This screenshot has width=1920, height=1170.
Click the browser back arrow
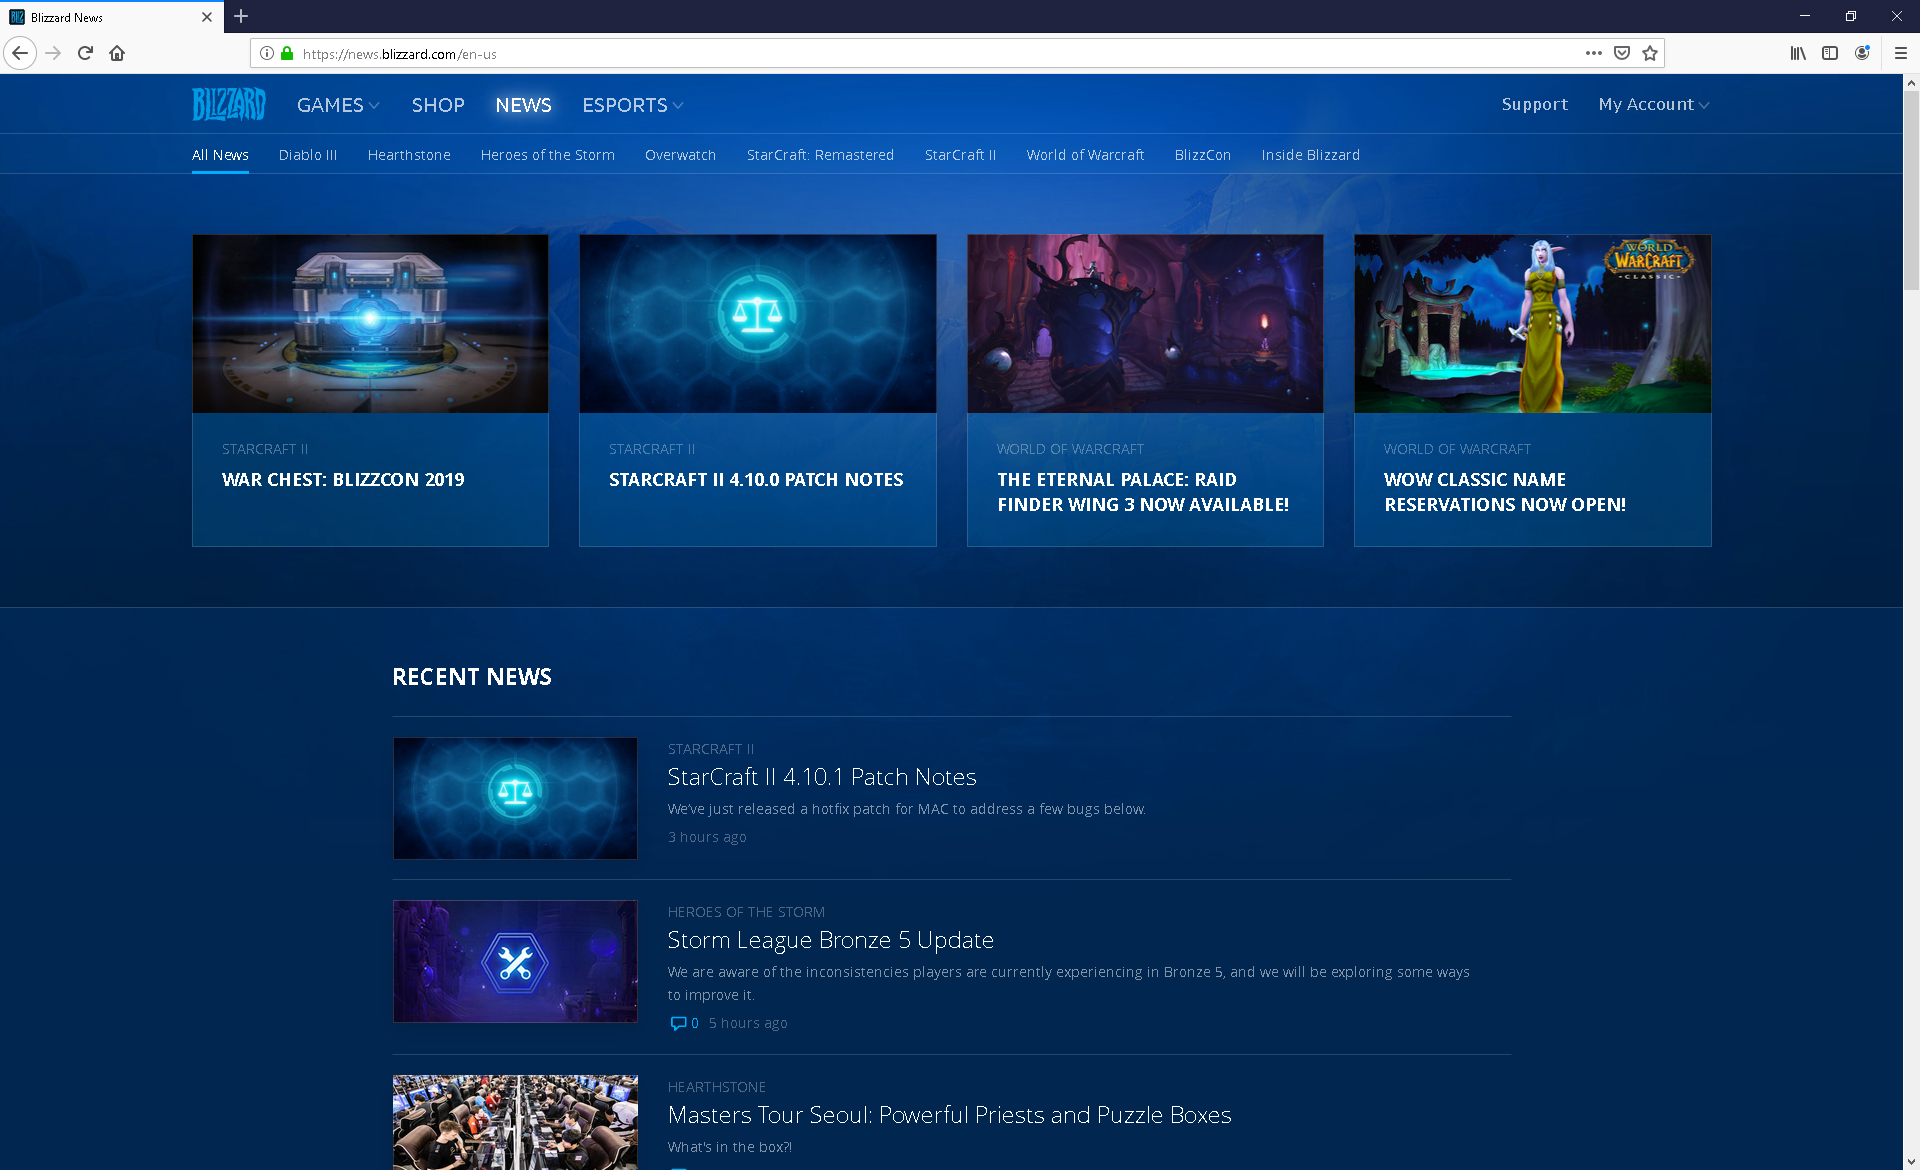(x=20, y=53)
